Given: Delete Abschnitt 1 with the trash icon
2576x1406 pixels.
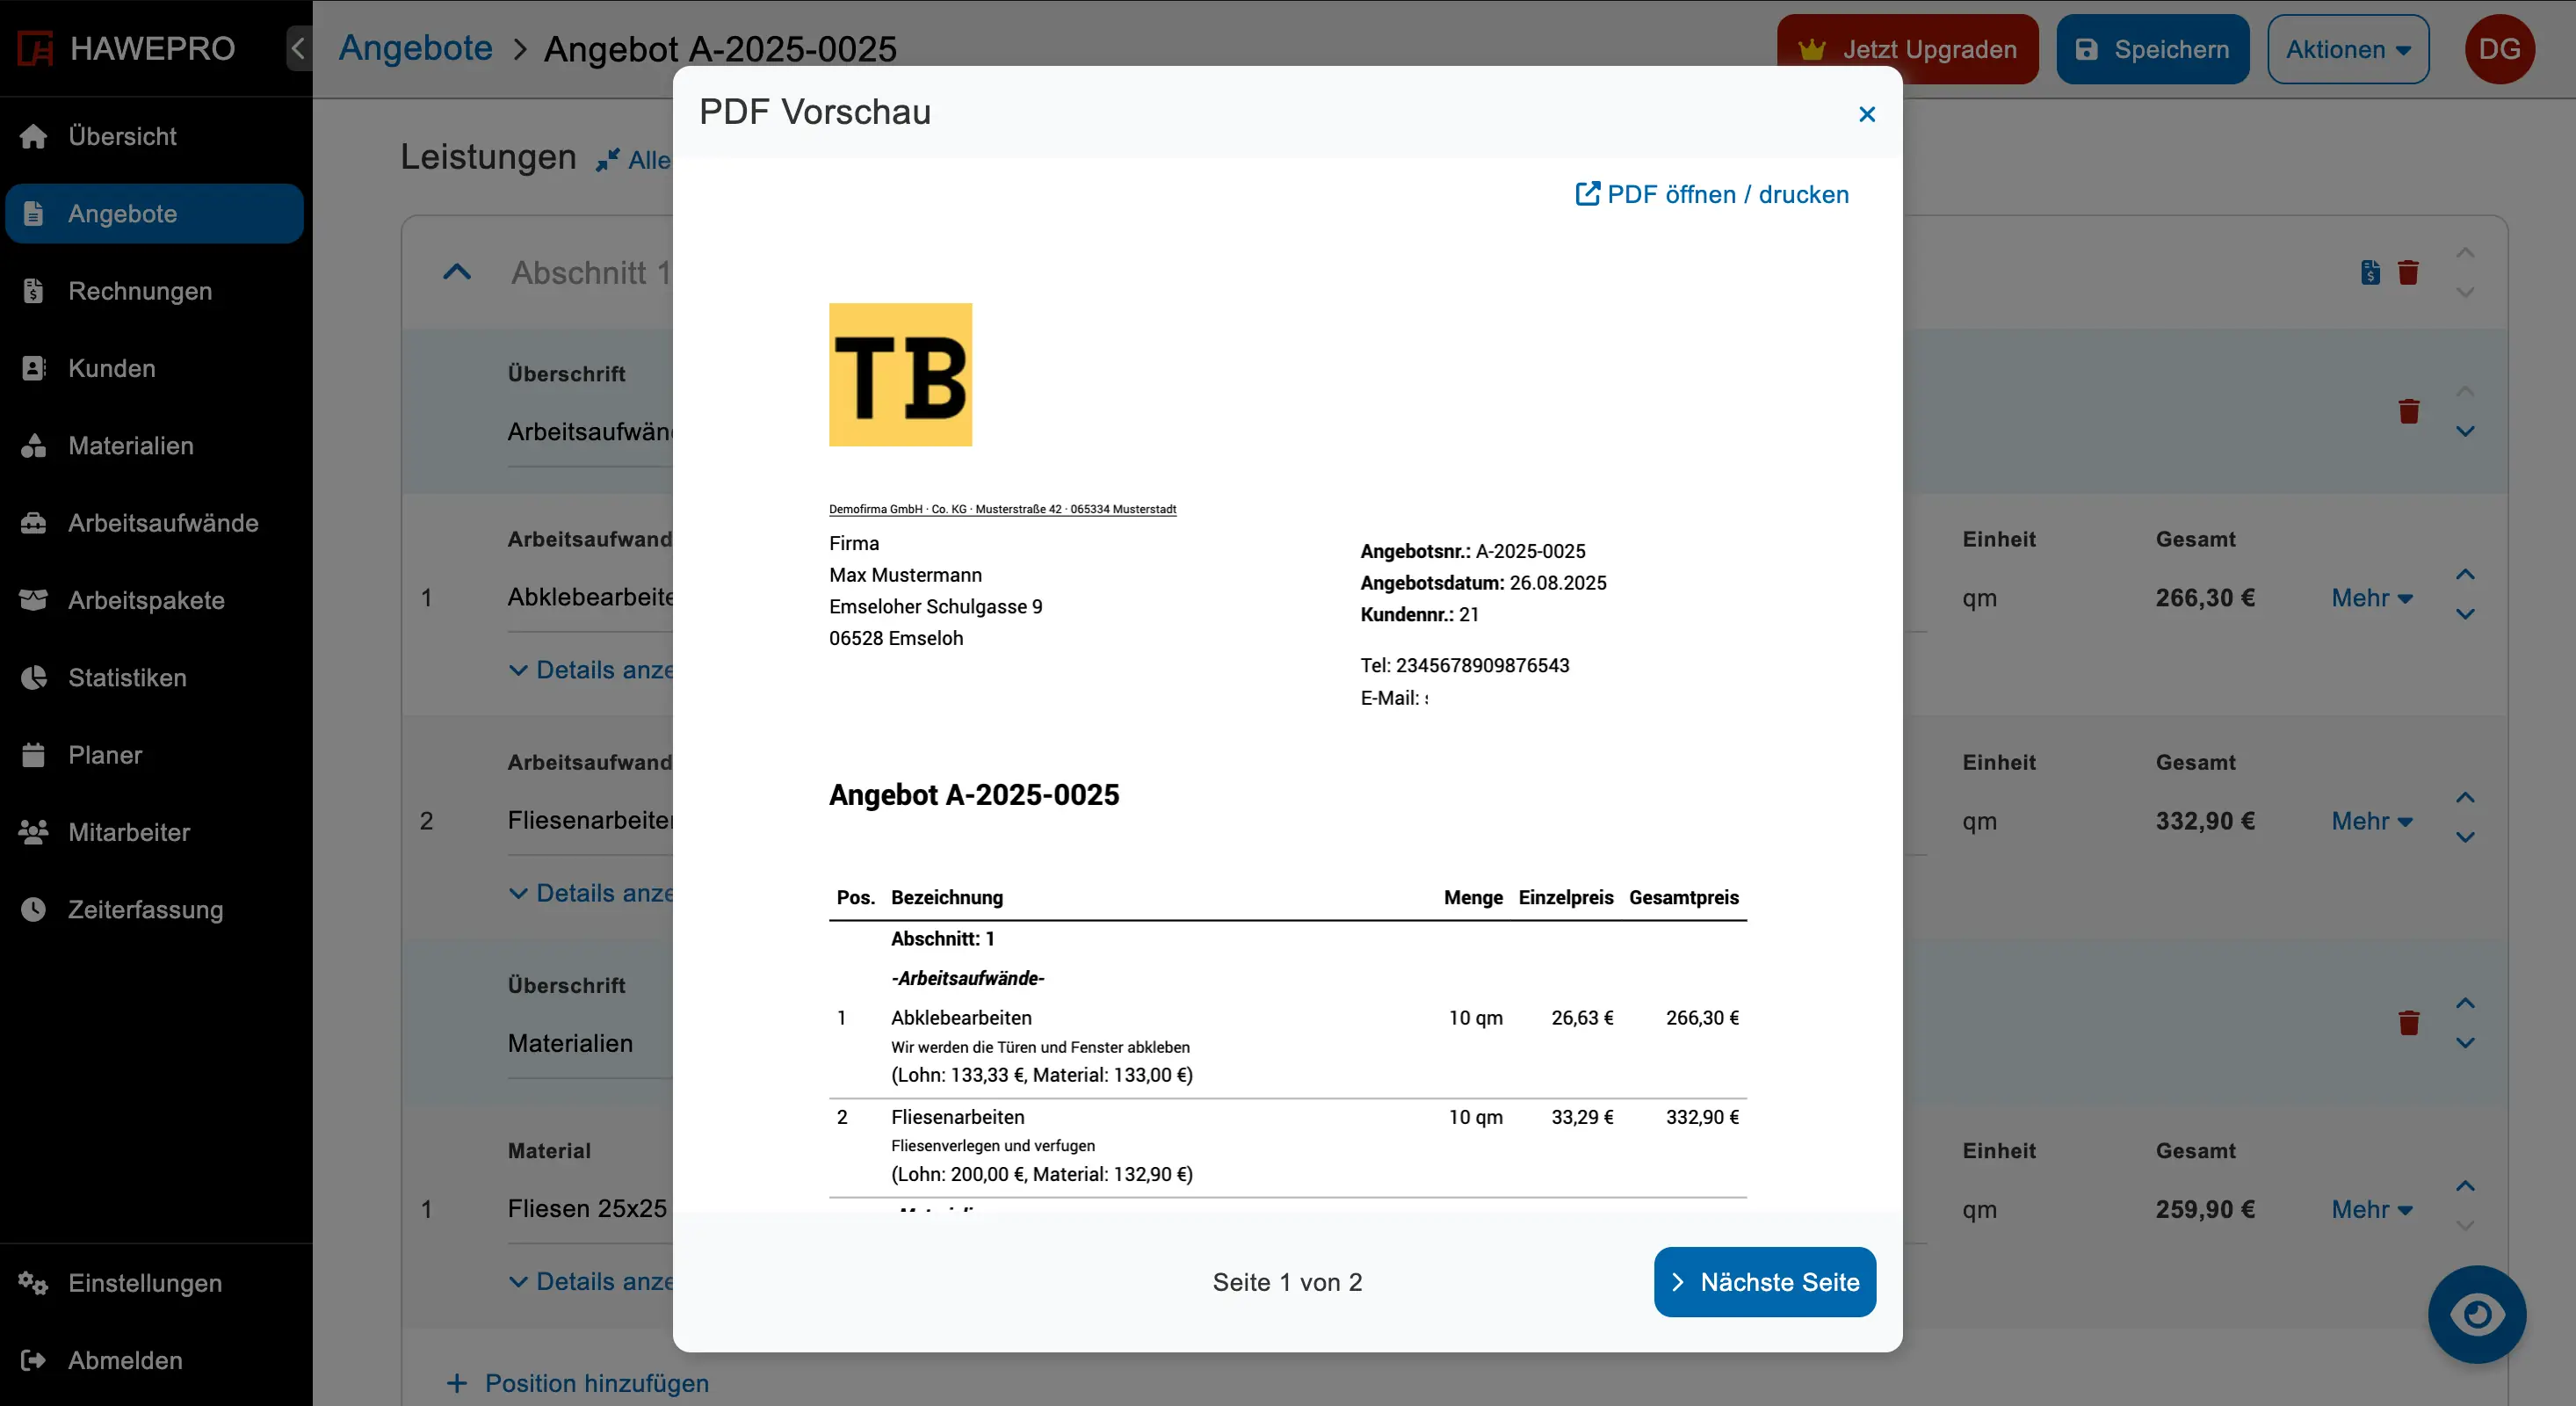Looking at the screenshot, I should tap(2408, 272).
